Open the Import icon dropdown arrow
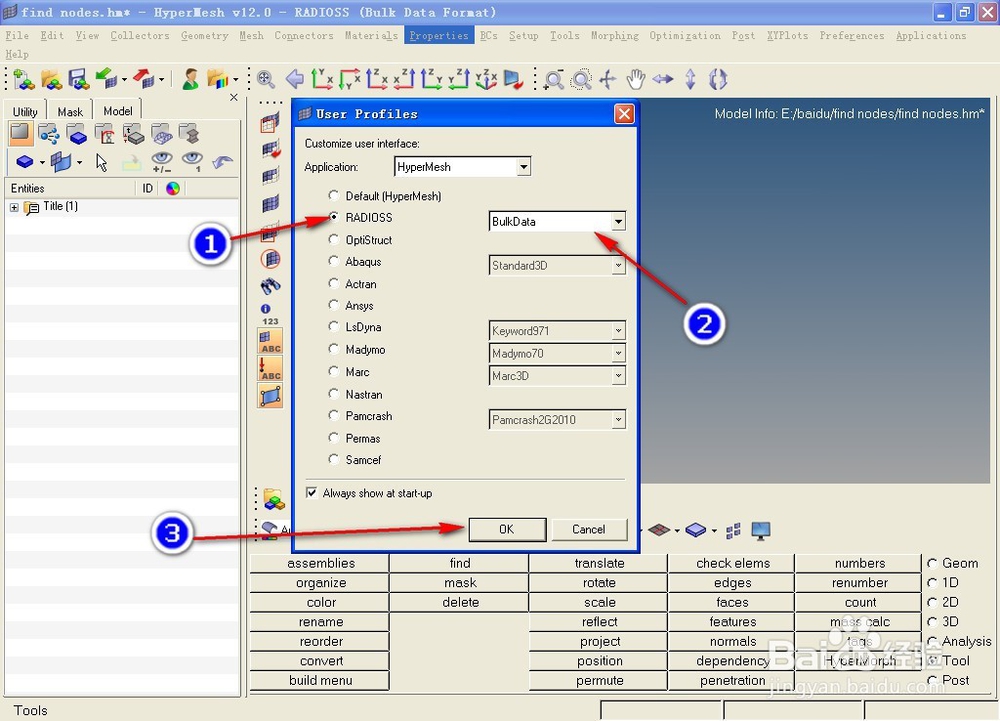Viewport: 1000px width, 721px height. pos(124,80)
